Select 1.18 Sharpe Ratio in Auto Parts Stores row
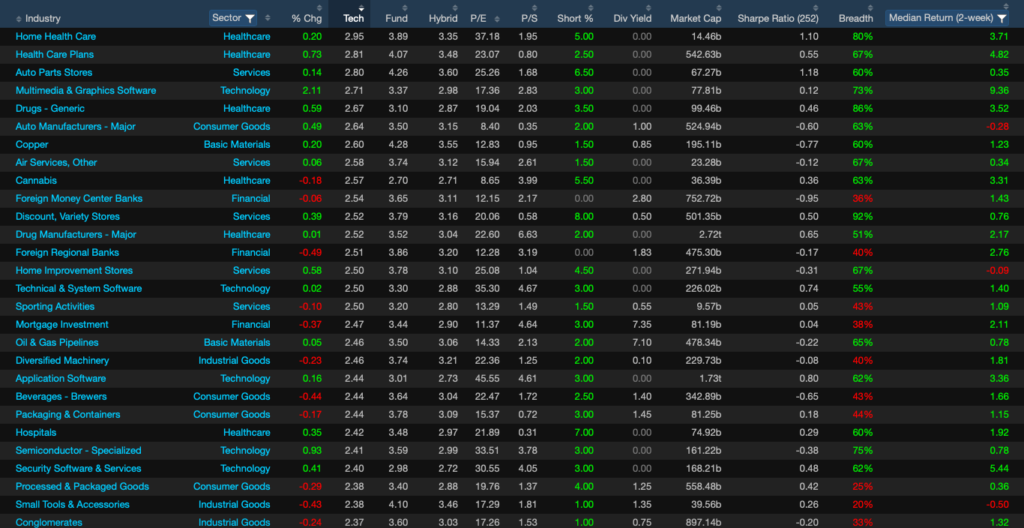This screenshot has width=1024, height=528. 810,73
